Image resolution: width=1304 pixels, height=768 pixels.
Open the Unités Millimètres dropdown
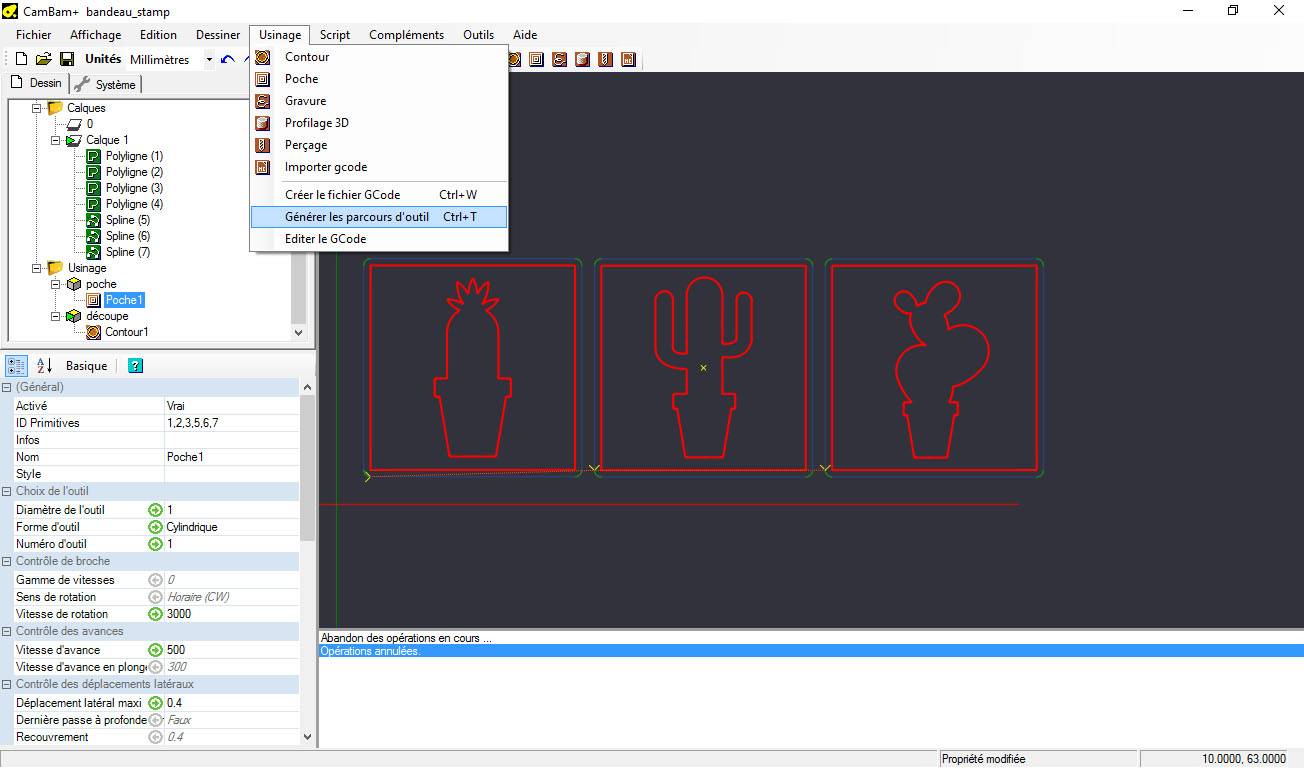[209, 60]
